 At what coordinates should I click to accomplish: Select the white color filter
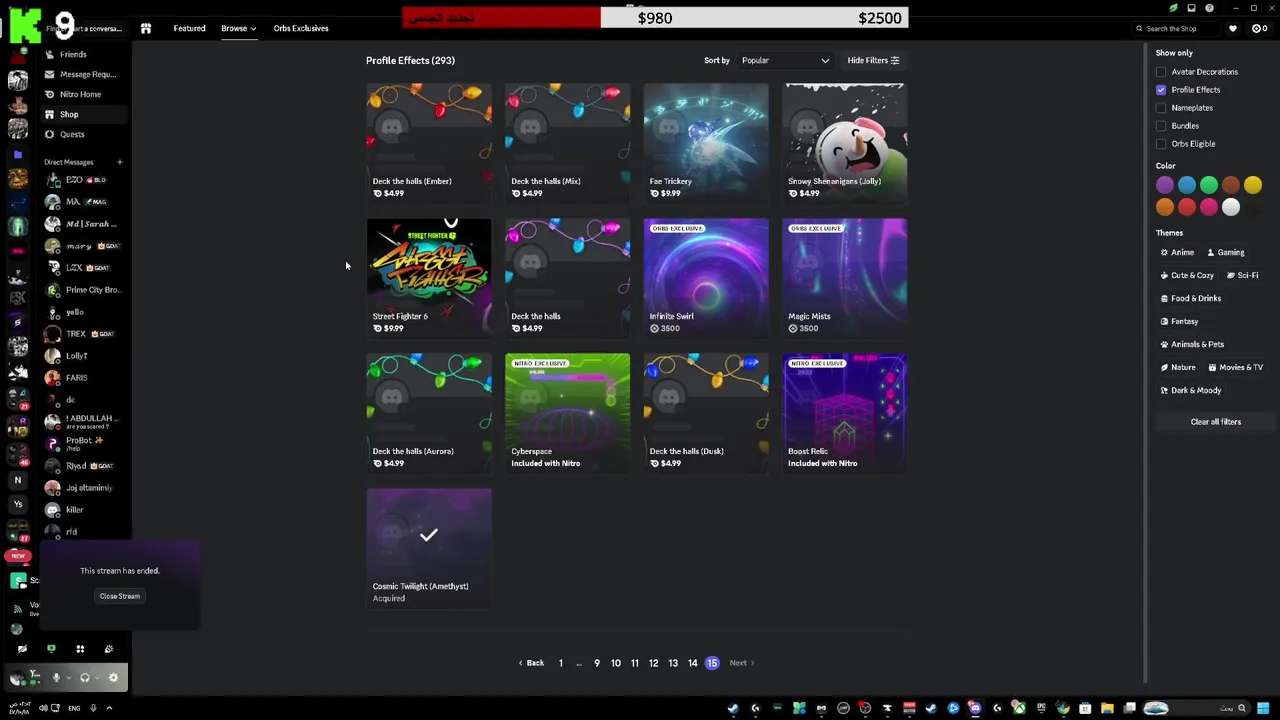pyautogui.click(x=1231, y=207)
